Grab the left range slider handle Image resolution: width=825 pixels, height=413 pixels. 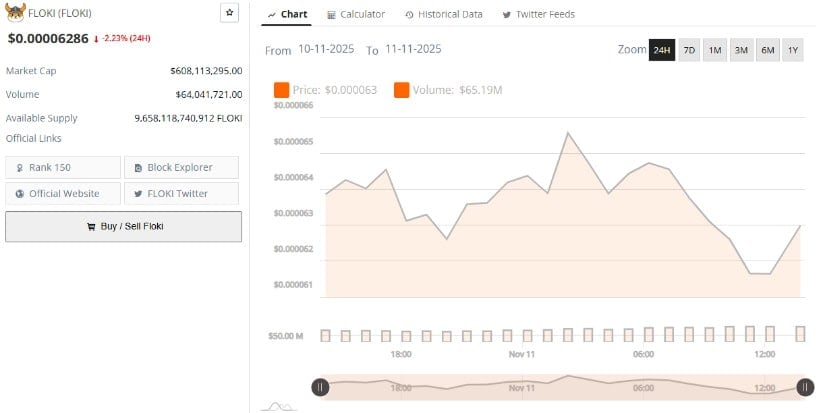point(320,387)
